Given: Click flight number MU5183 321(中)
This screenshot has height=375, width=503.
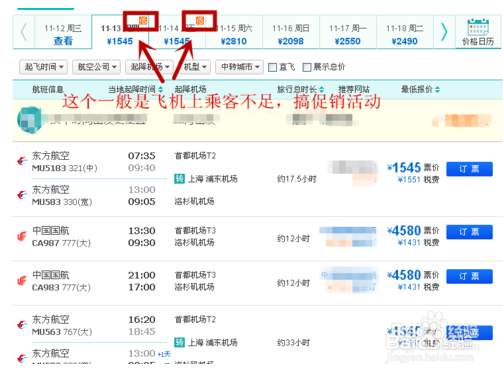Looking at the screenshot, I should [x=65, y=168].
